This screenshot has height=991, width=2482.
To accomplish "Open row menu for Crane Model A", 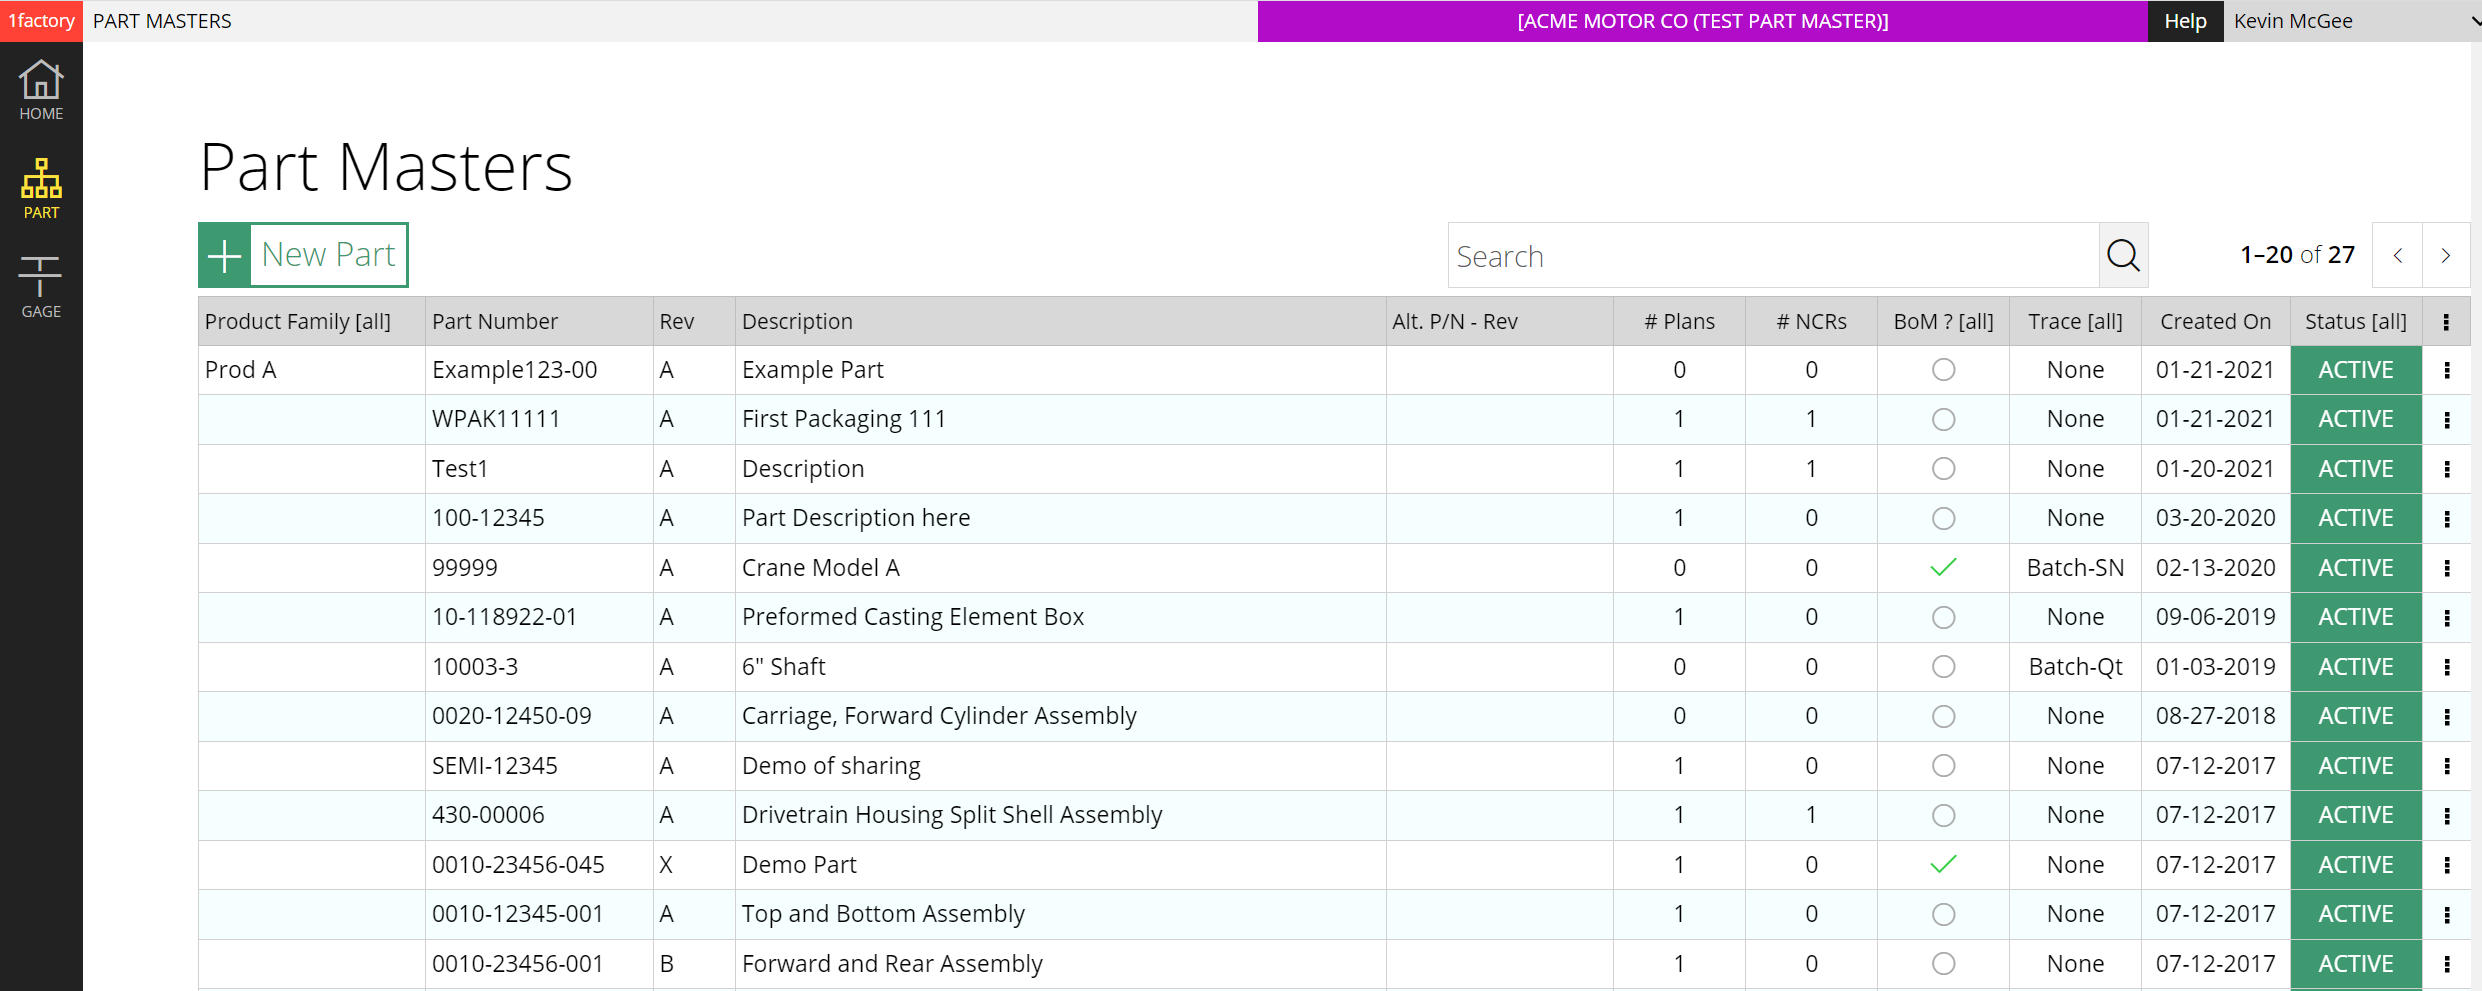I will (x=2446, y=569).
